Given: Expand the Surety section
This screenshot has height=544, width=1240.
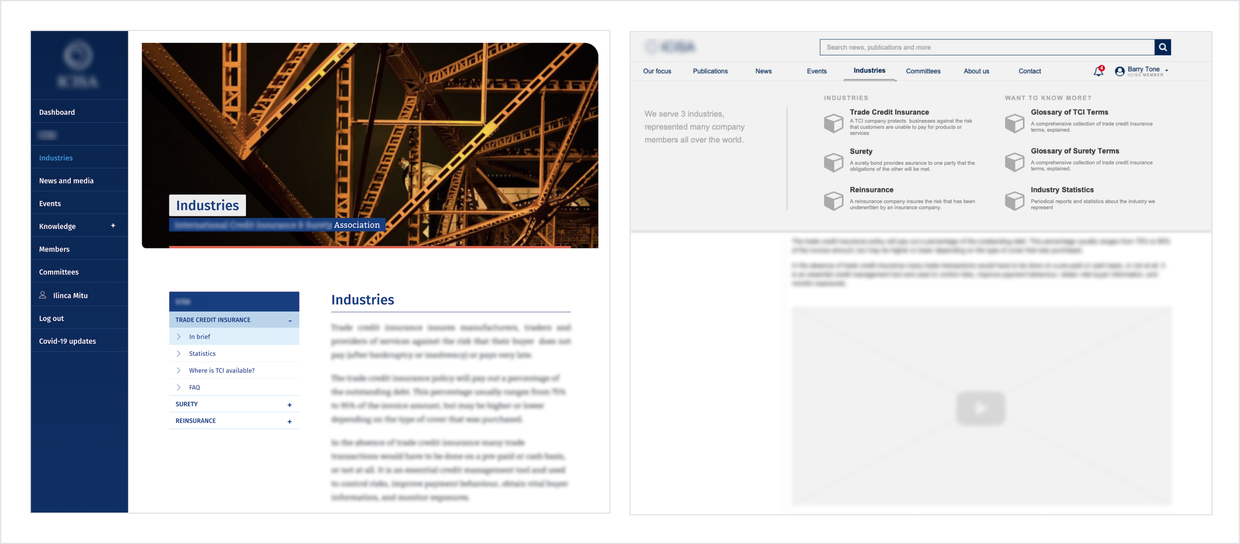Looking at the screenshot, I should point(290,405).
